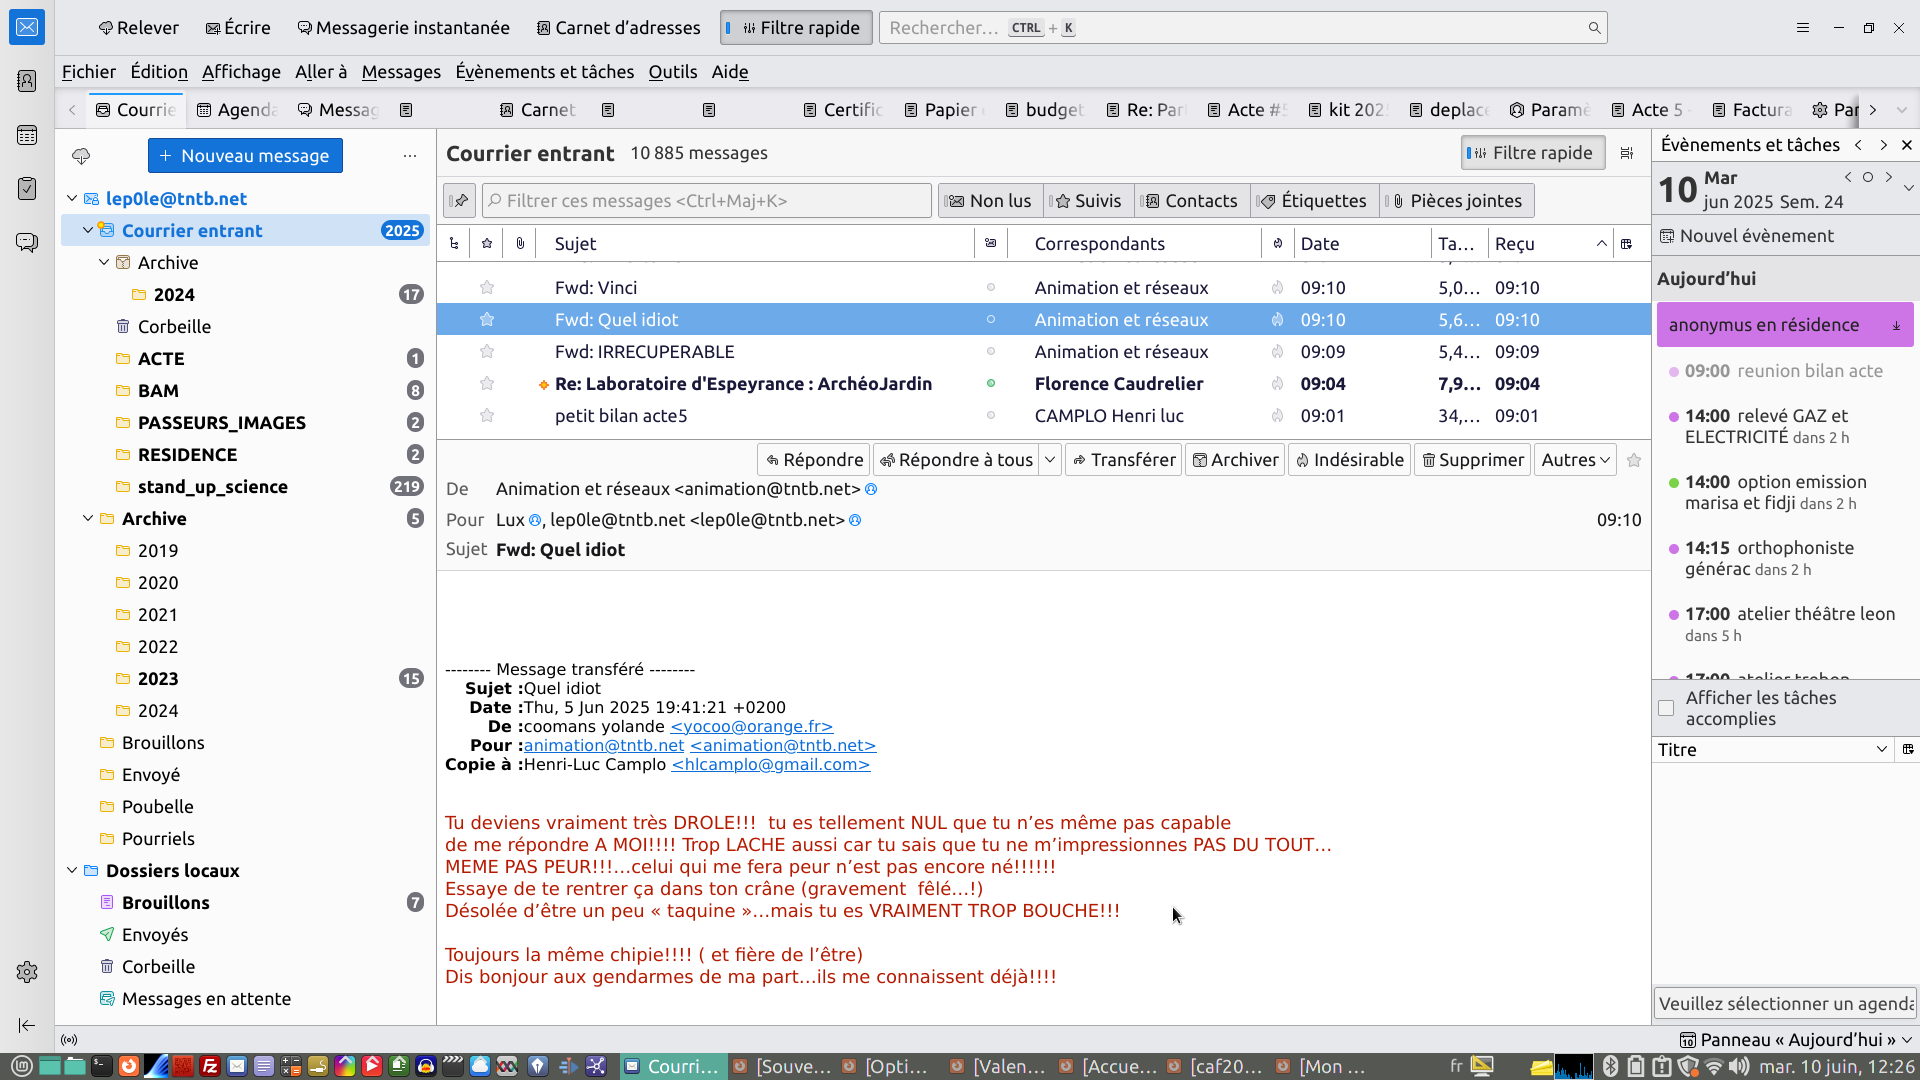1920x1080 pixels.
Task: Star the 'Fwd: Vinci' message
Action: (487, 288)
